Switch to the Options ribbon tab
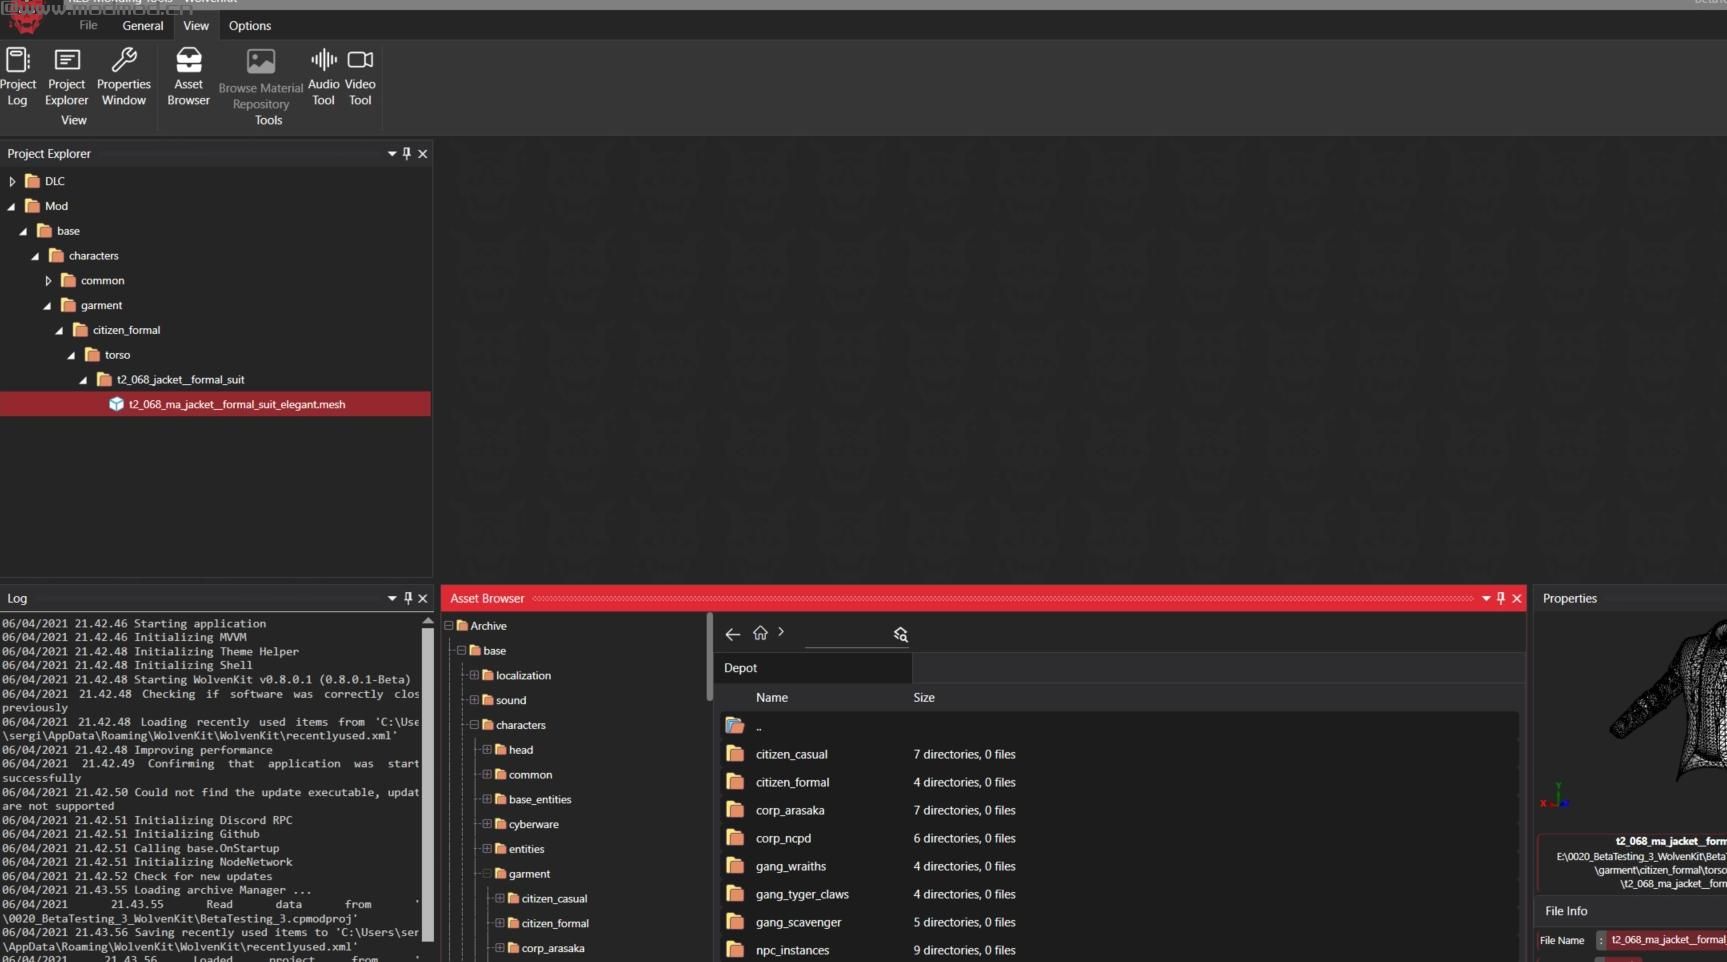The image size is (1727, 962). (250, 26)
